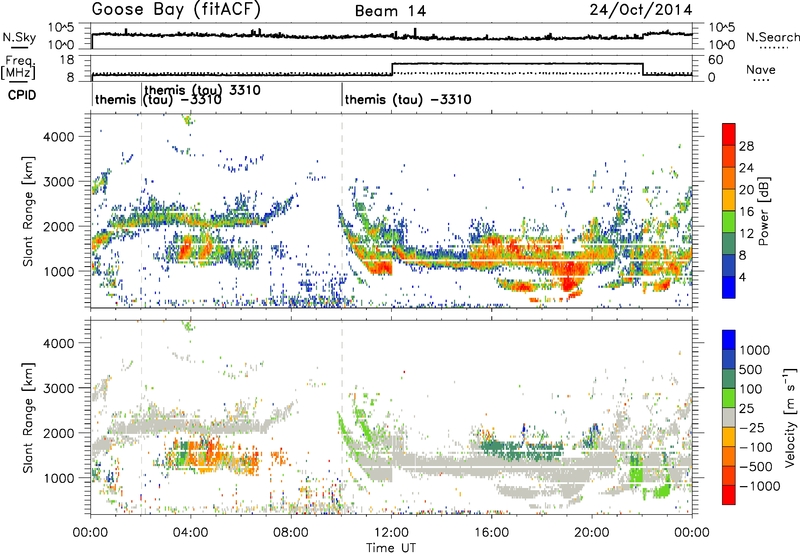Click the "16" Power colorbar tick label
The image size is (800, 554).
point(746,212)
